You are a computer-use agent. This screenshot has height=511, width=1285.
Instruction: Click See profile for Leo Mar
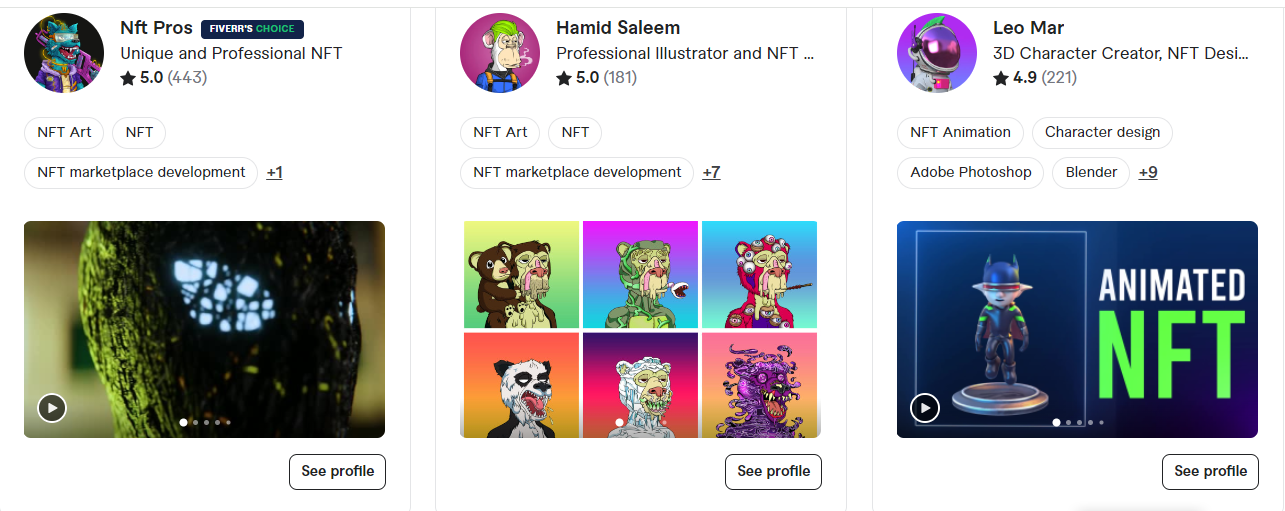1210,471
